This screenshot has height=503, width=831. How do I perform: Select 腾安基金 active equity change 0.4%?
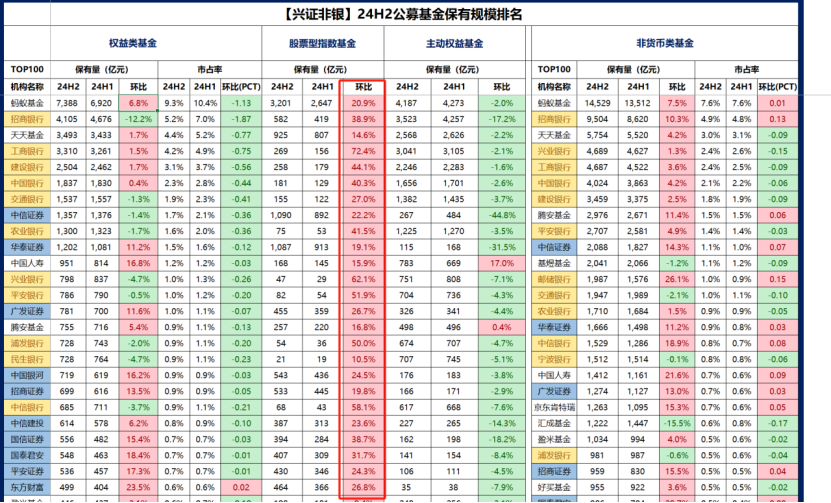pyautogui.click(x=502, y=327)
